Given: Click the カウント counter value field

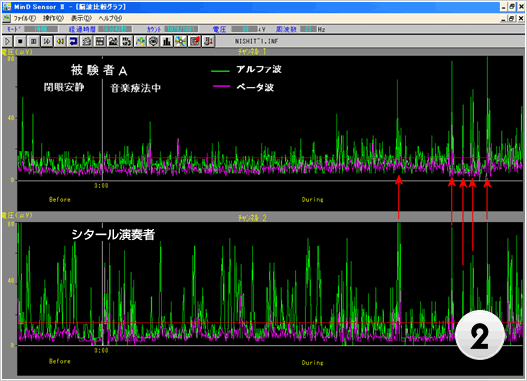Looking at the screenshot, I should [181, 29].
